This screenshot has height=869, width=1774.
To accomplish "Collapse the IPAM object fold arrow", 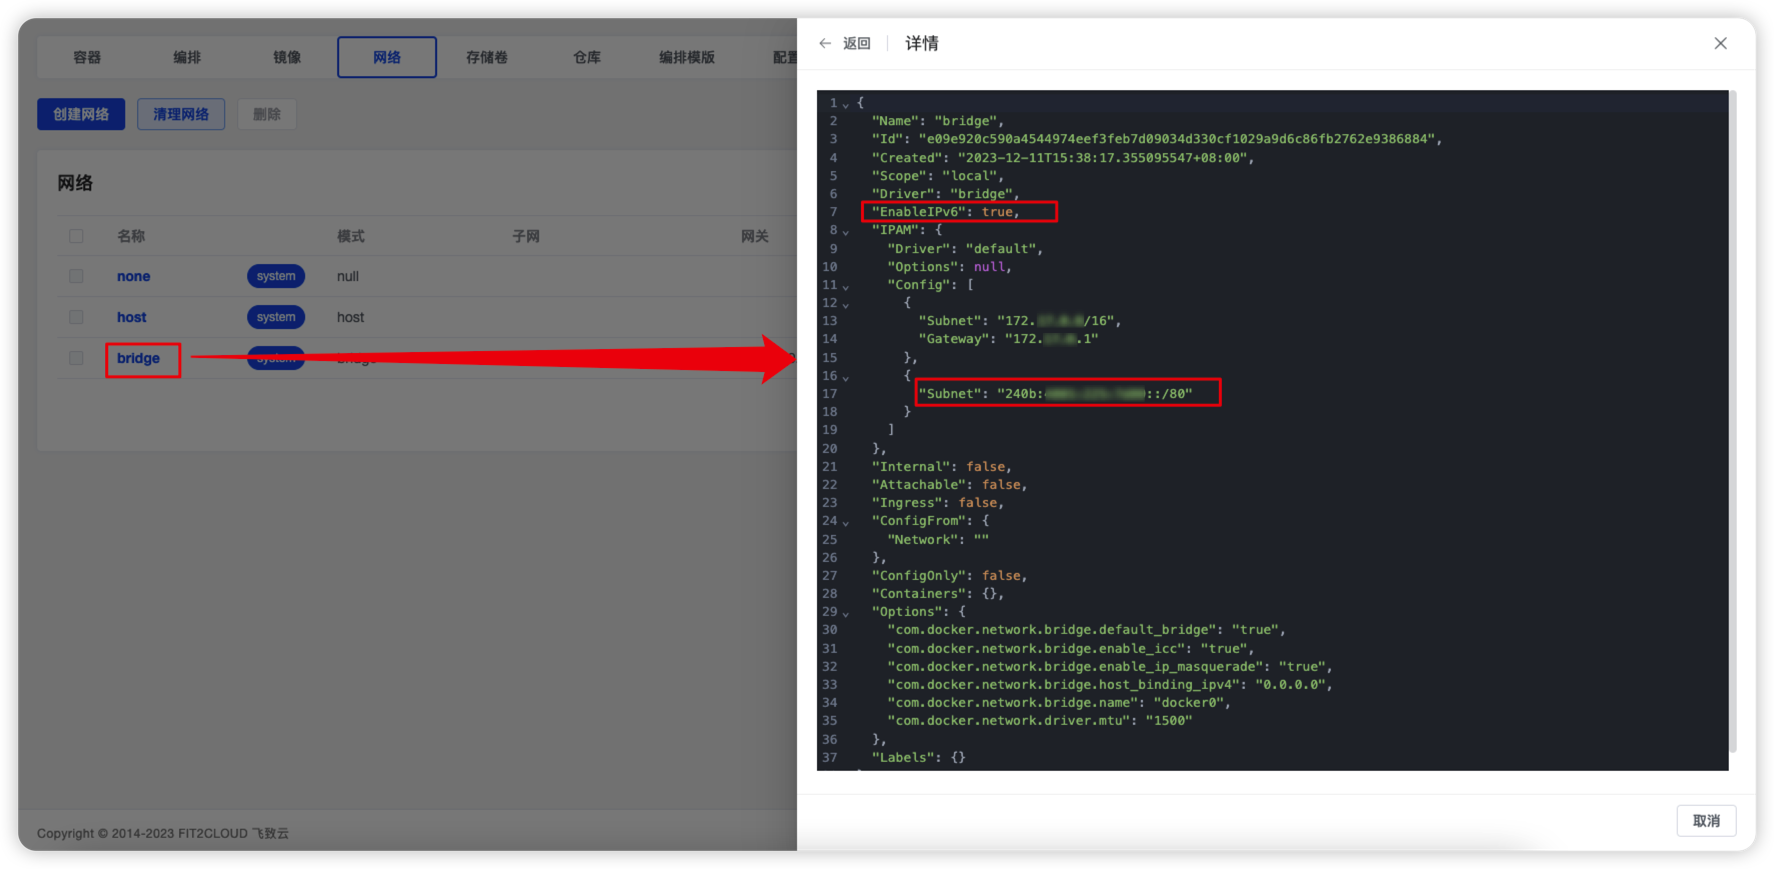I will click(x=846, y=231).
